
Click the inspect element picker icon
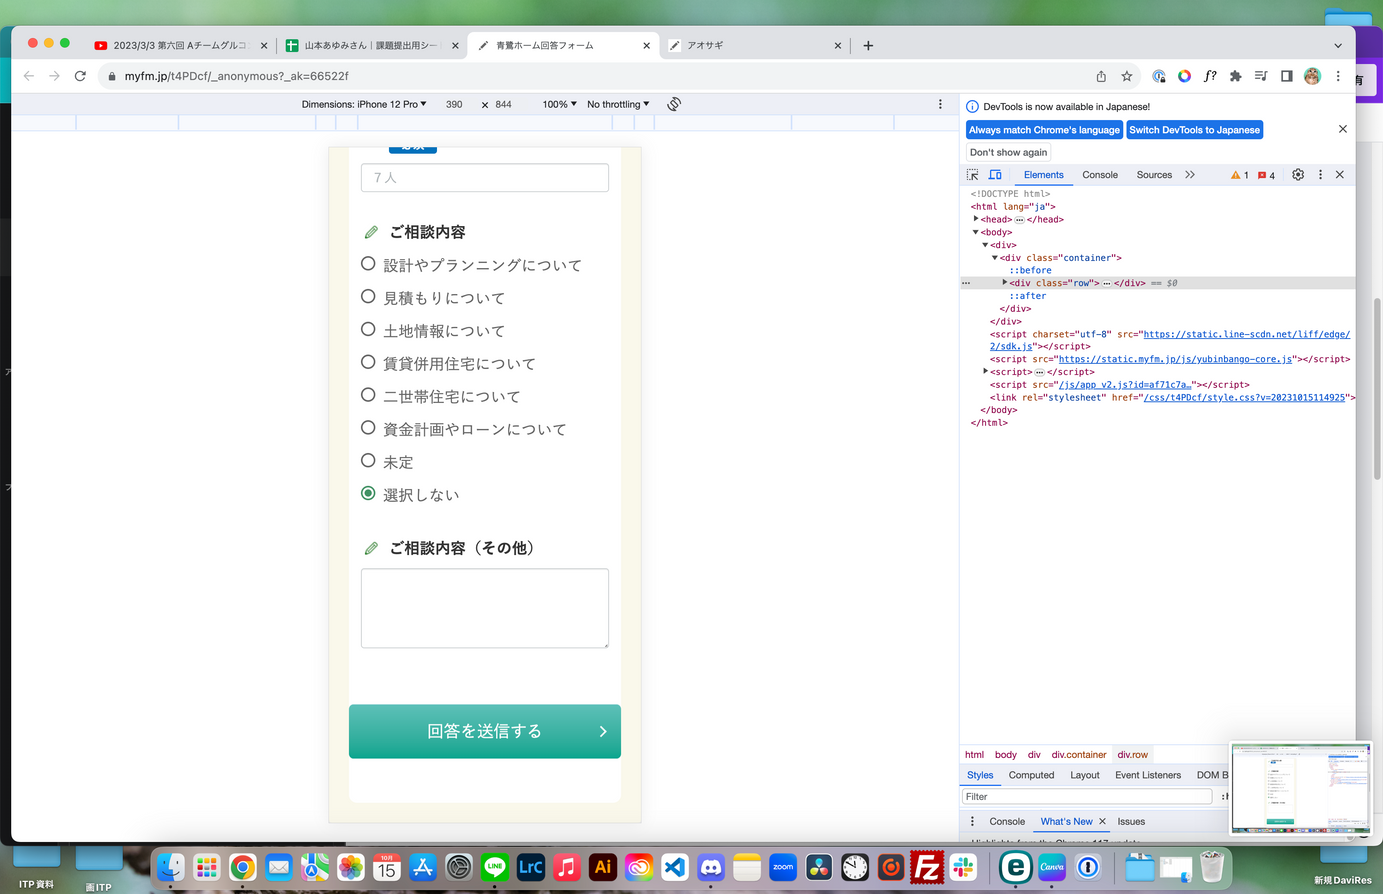coord(972,175)
